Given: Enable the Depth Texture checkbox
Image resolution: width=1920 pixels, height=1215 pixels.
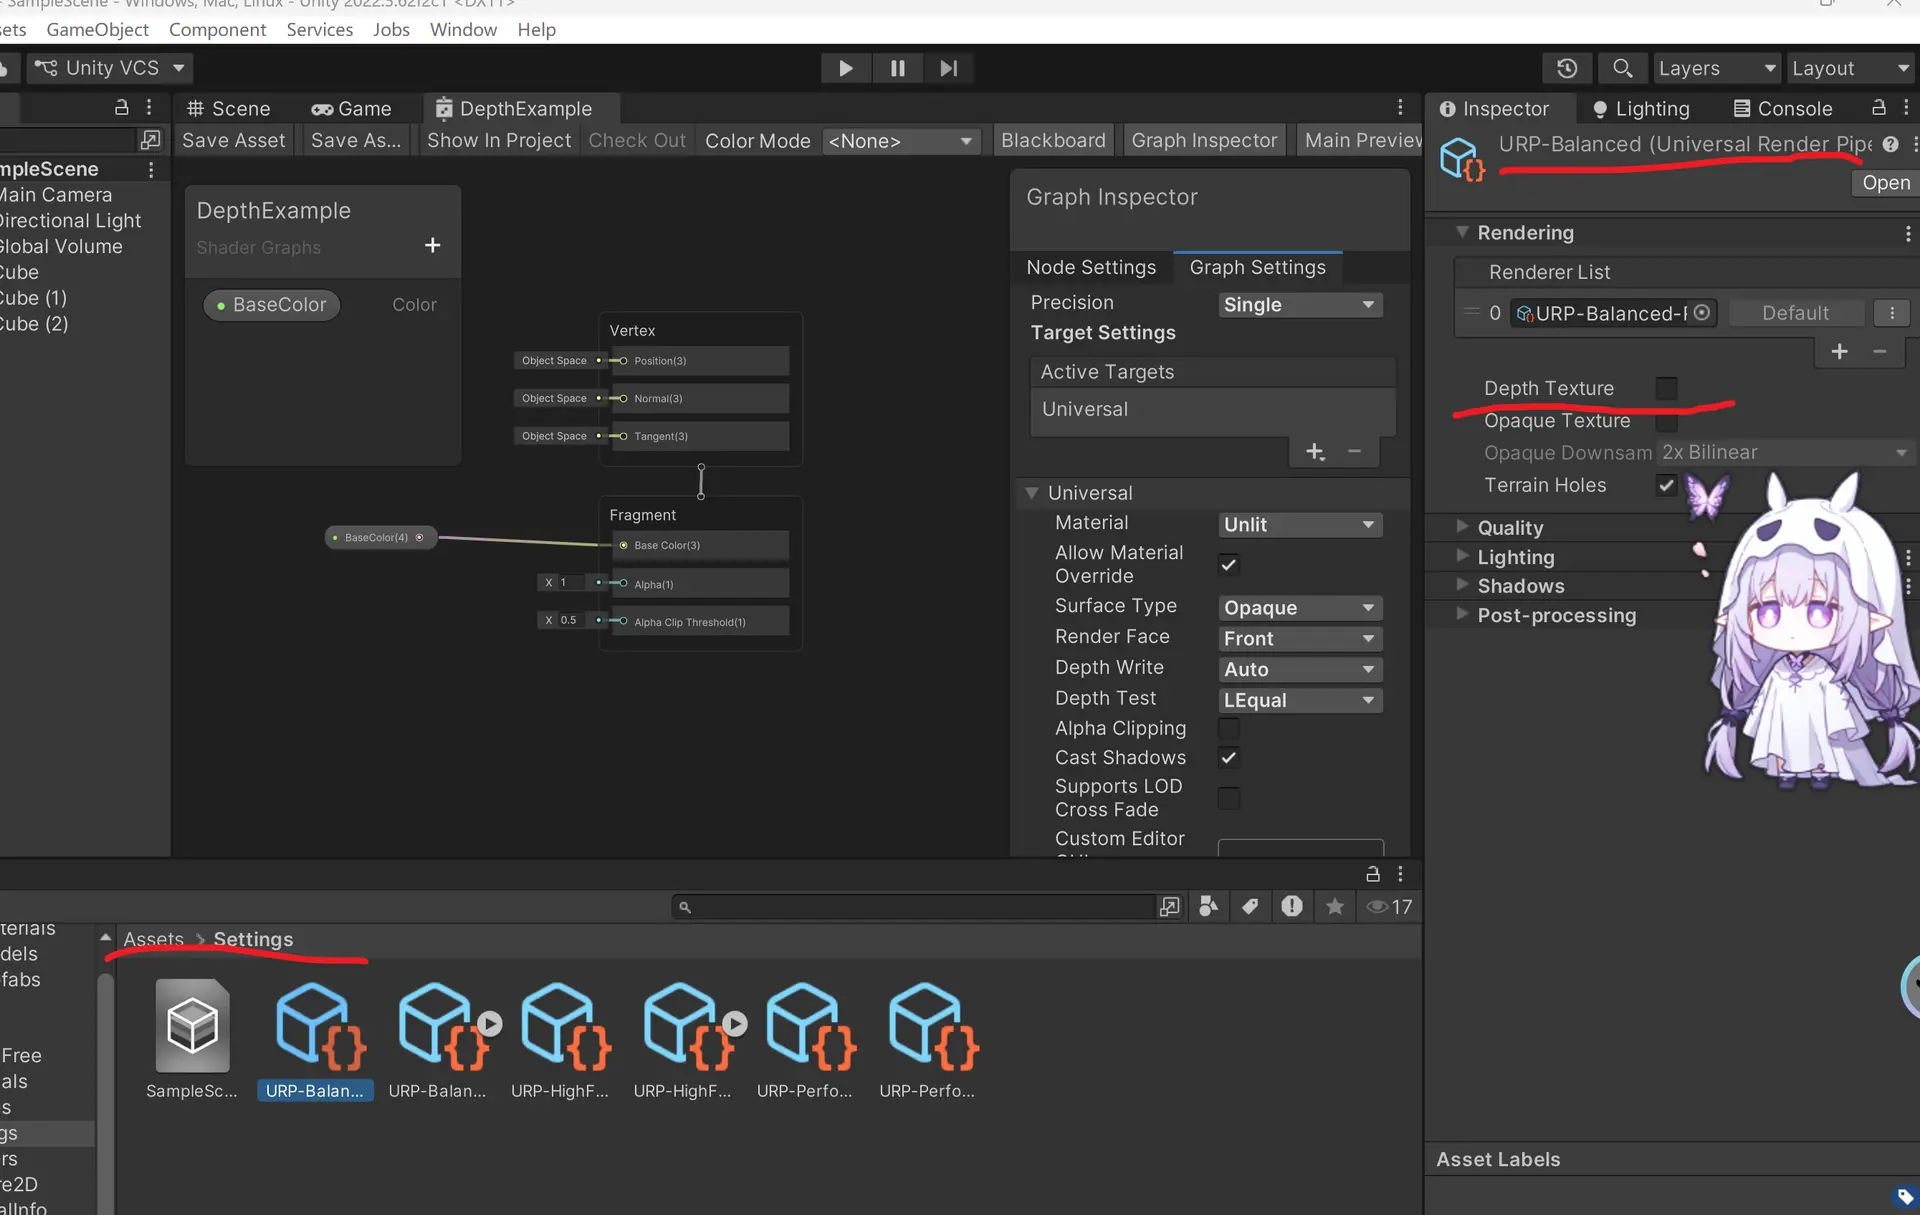Looking at the screenshot, I should 1666,388.
